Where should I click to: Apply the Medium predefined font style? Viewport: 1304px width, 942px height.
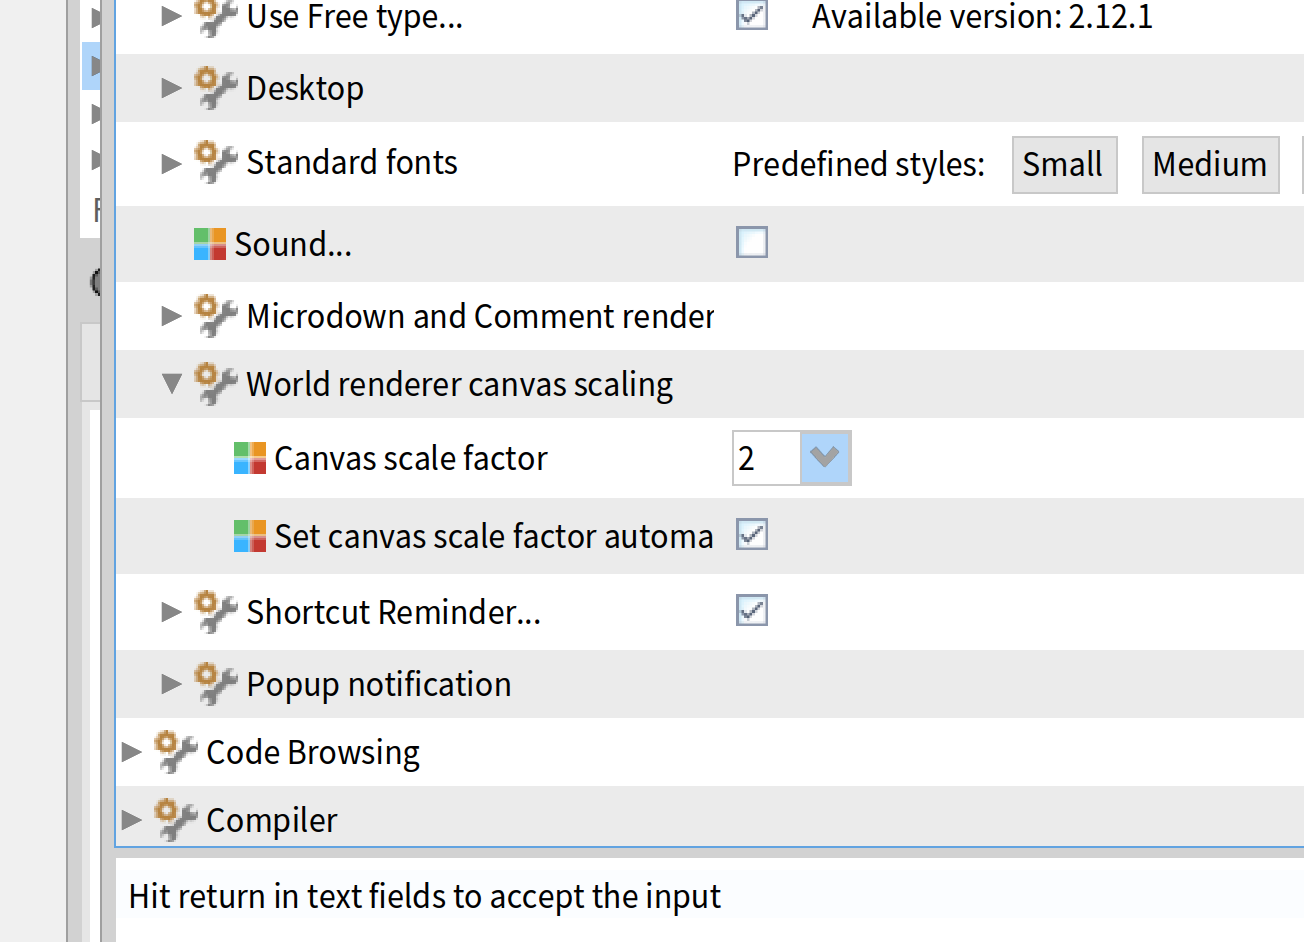click(1210, 164)
